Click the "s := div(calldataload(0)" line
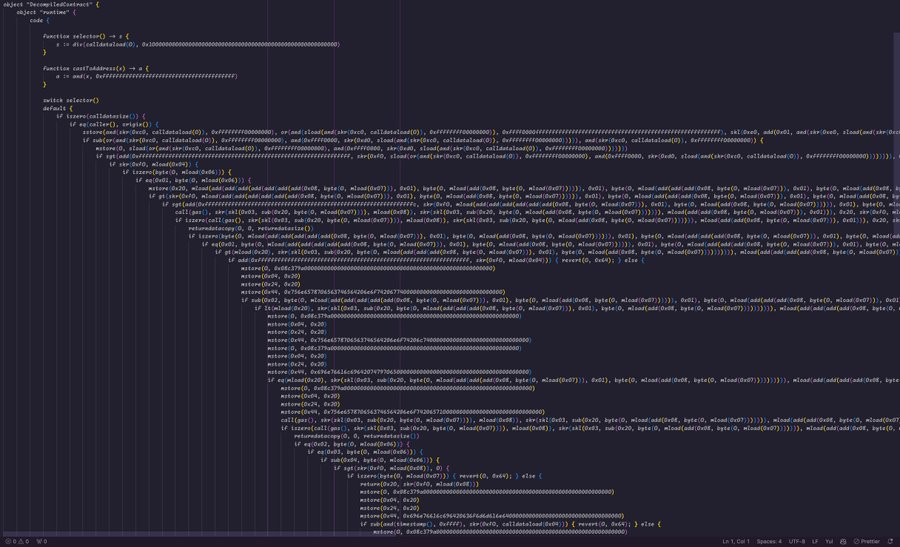The width and height of the screenshot is (900, 547). coord(198,44)
